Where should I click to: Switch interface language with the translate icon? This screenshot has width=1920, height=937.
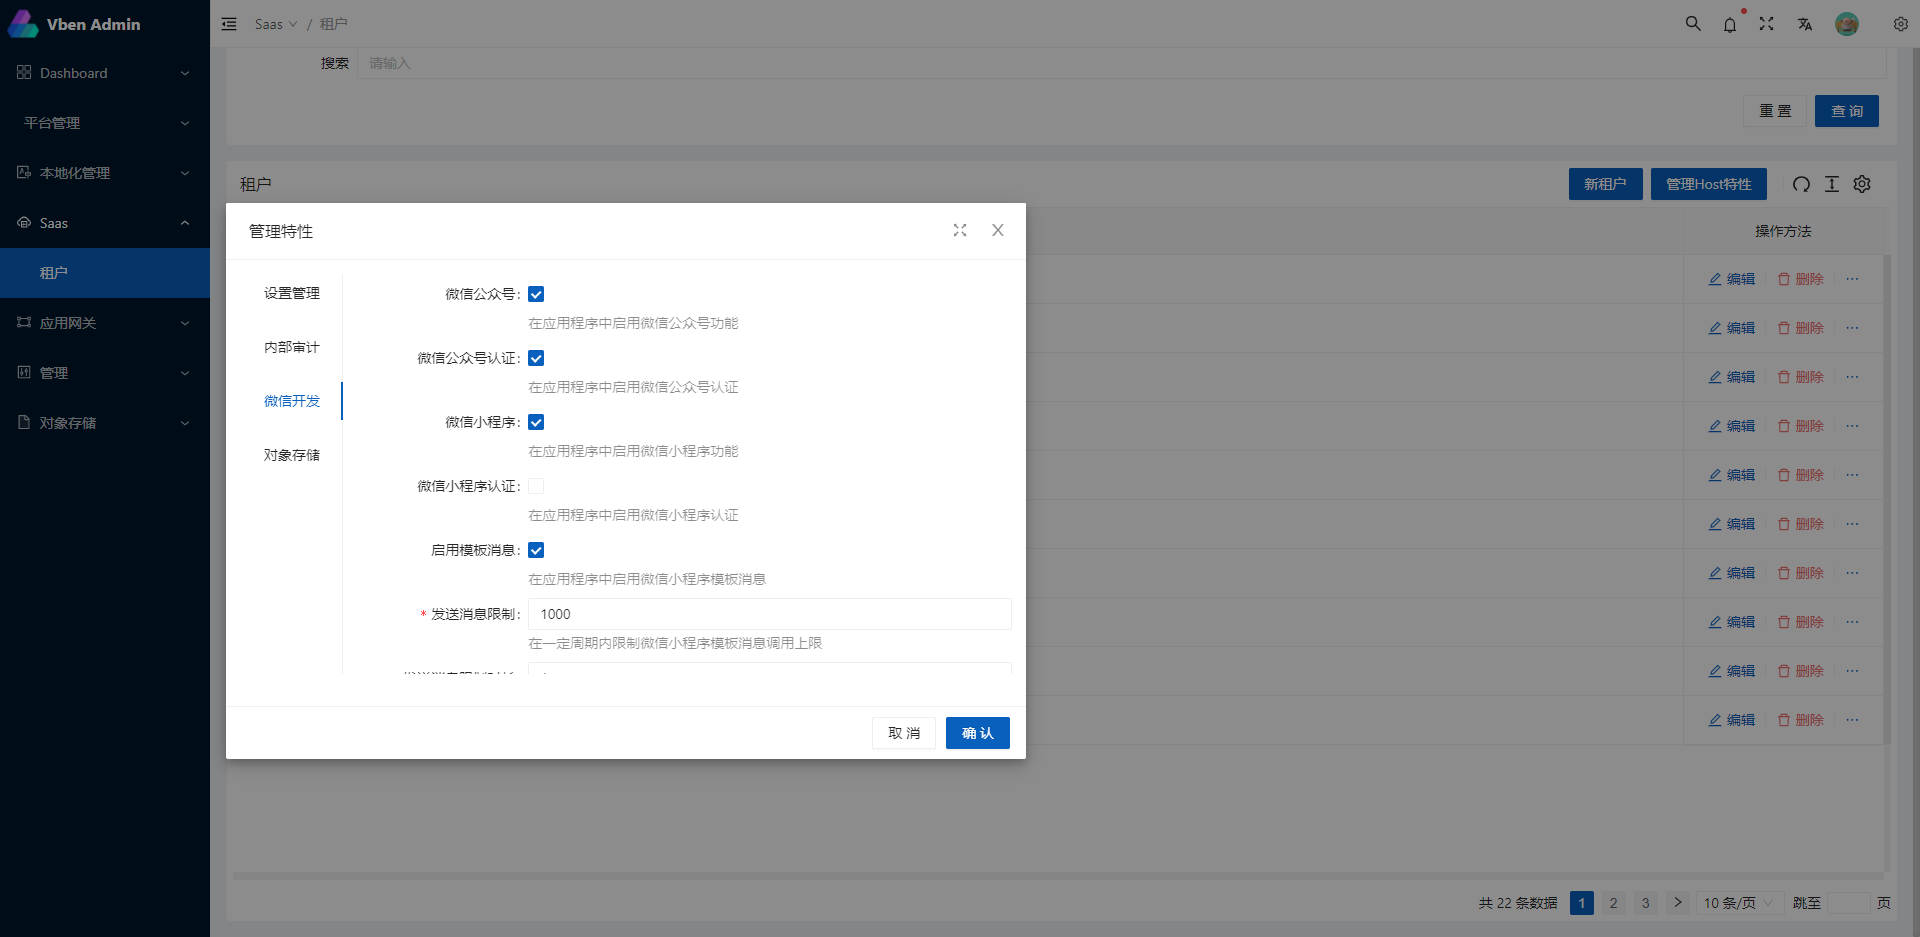coord(1805,24)
